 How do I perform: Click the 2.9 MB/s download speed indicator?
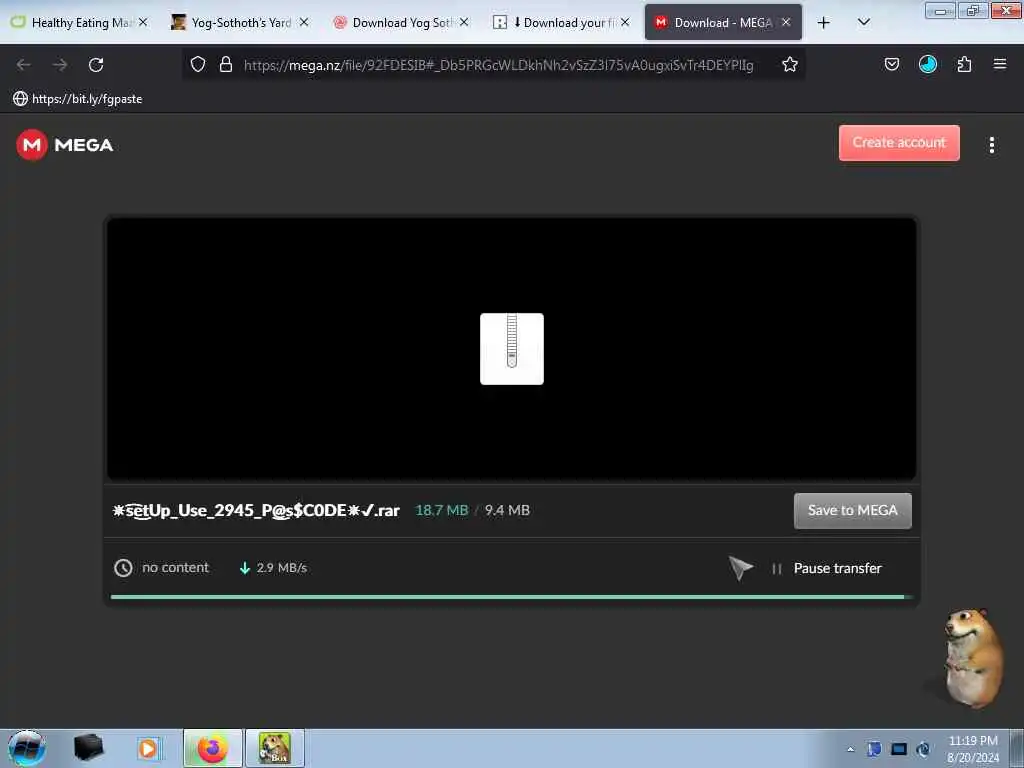click(x=274, y=568)
